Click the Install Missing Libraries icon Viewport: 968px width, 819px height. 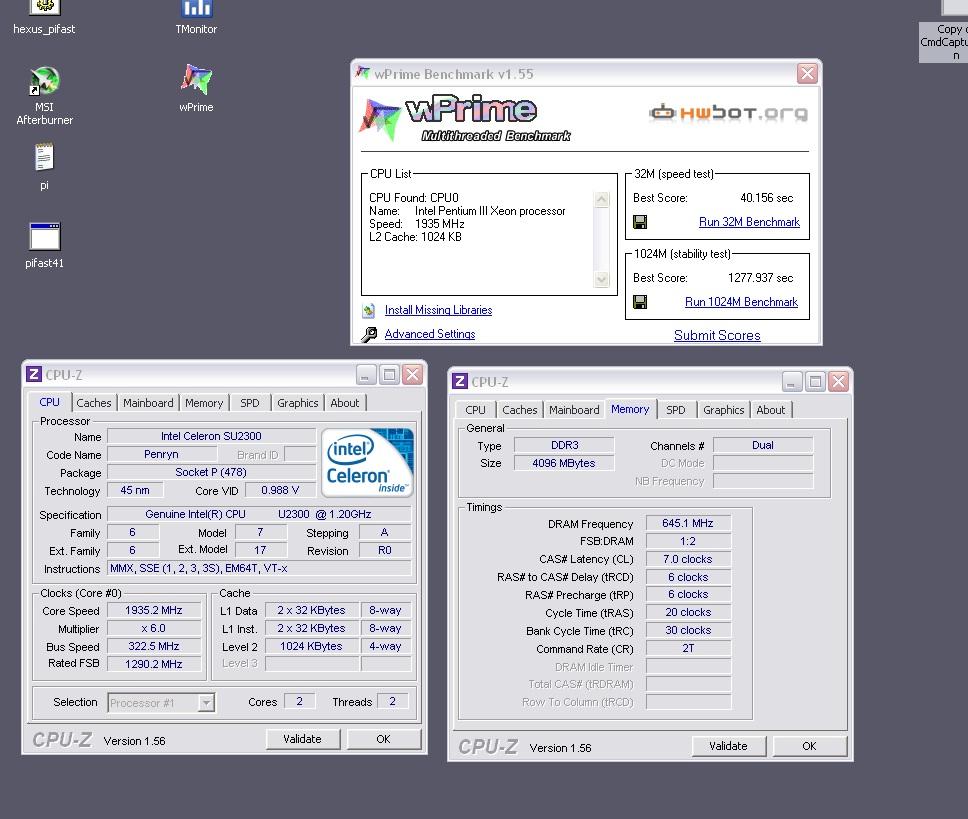[369, 310]
